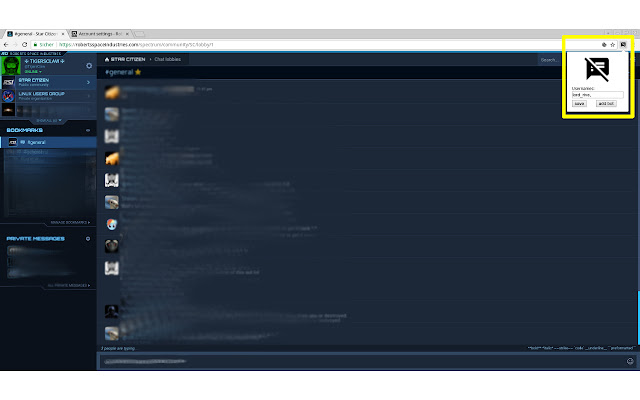Click the Rainbow Dash pony avatar in chat
Viewport: 640px width, 400px height.
[x=111, y=224]
